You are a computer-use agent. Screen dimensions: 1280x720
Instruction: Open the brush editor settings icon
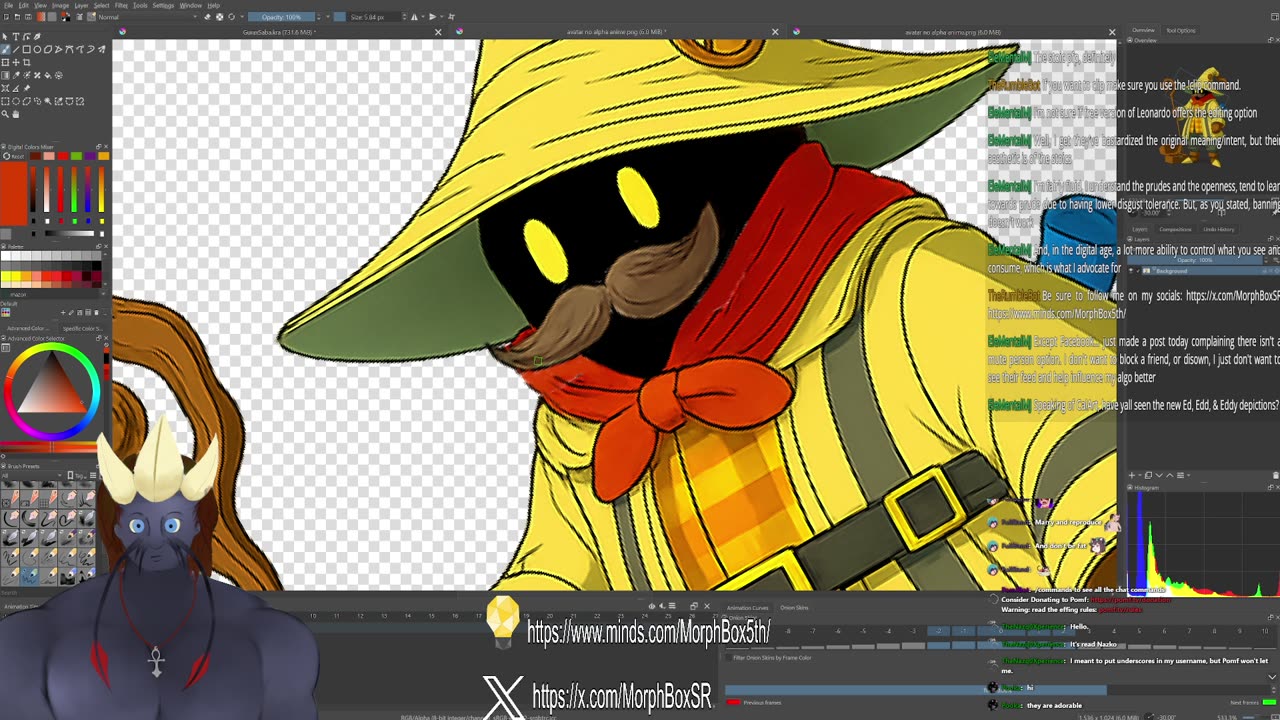(x=79, y=17)
